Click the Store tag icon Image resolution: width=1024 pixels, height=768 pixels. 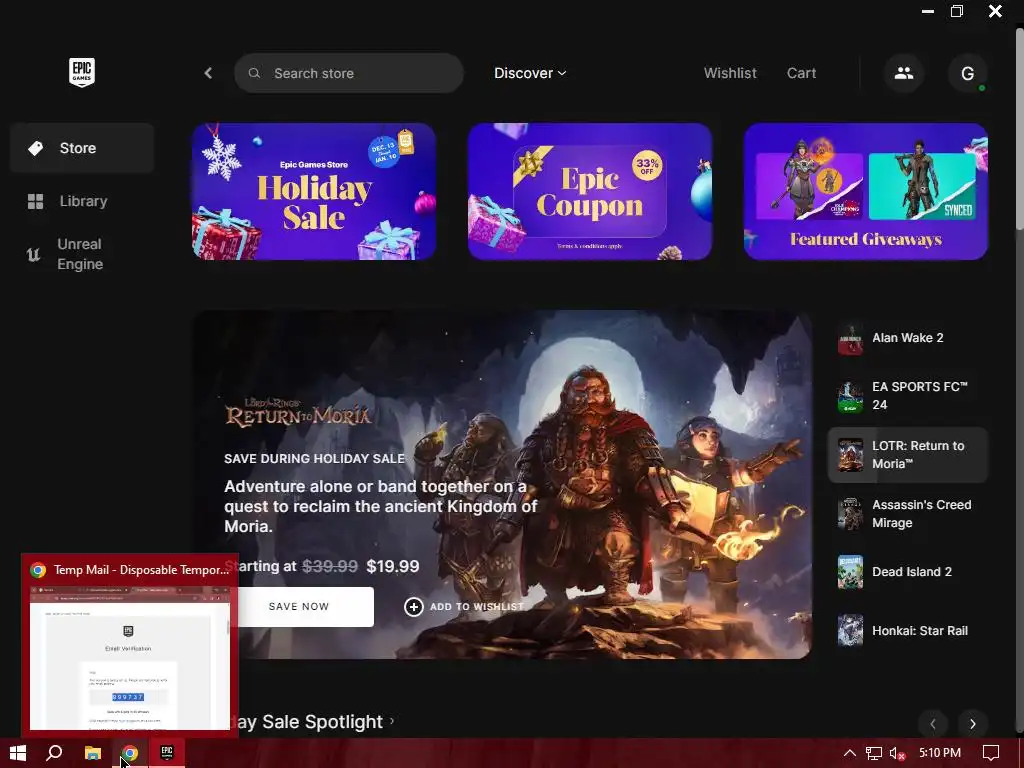pyautogui.click(x=35, y=148)
